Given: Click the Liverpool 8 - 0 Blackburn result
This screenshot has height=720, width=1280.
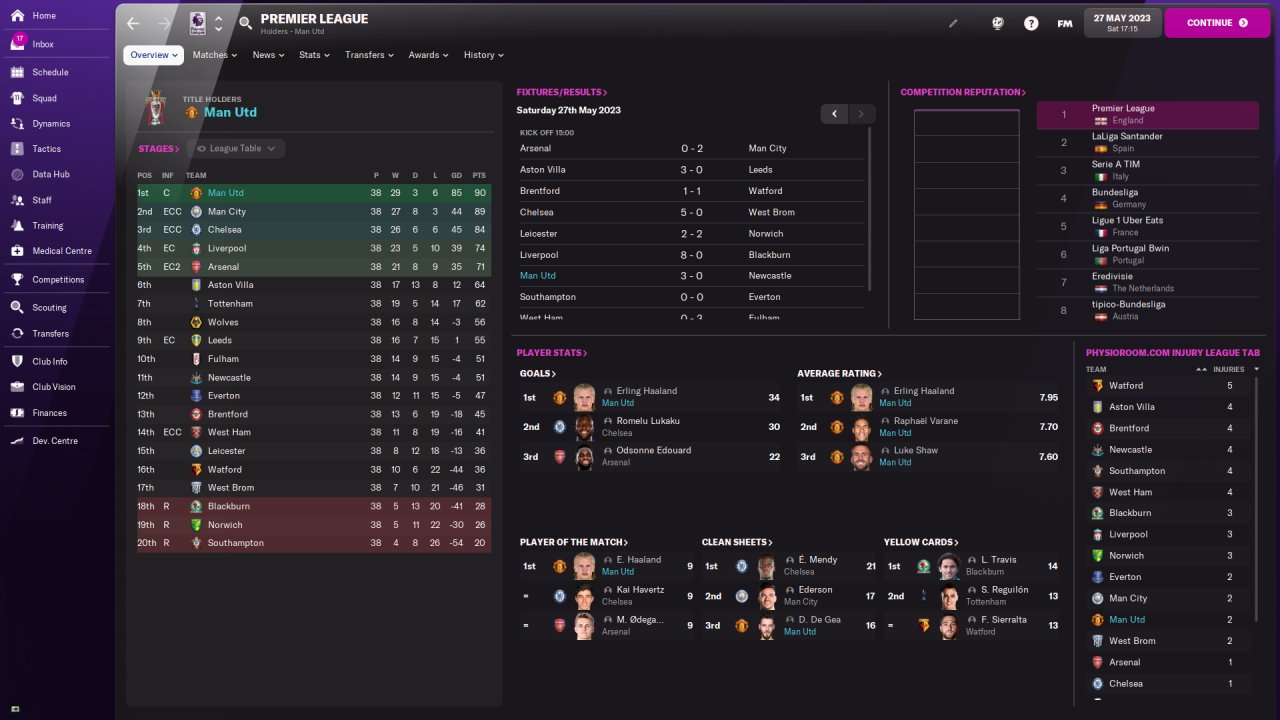Looking at the screenshot, I should tap(692, 255).
